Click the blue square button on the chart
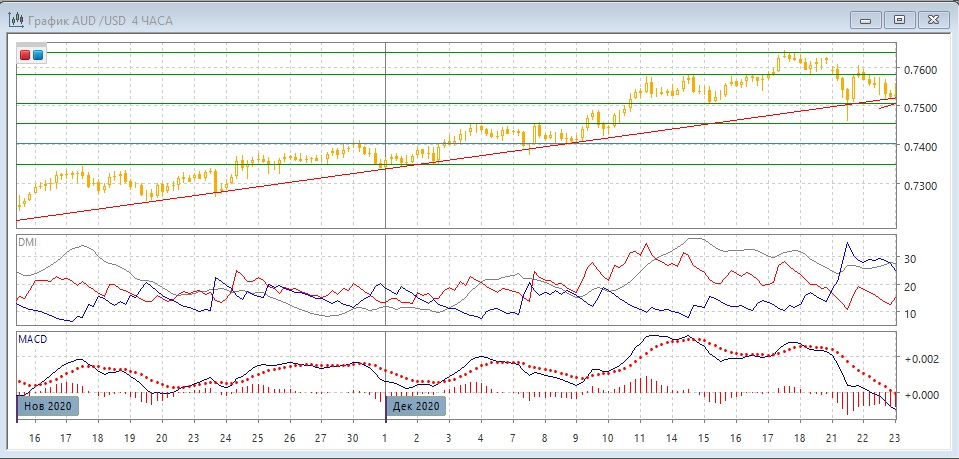 click(x=38, y=55)
